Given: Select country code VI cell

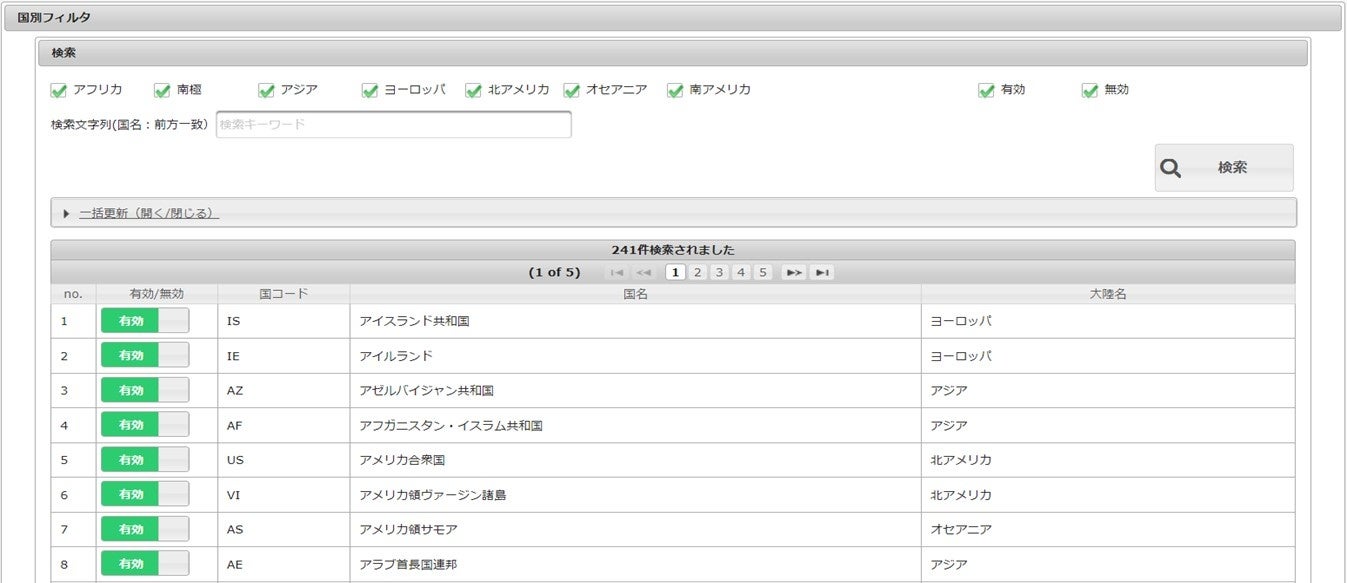Looking at the screenshot, I should (284, 494).
